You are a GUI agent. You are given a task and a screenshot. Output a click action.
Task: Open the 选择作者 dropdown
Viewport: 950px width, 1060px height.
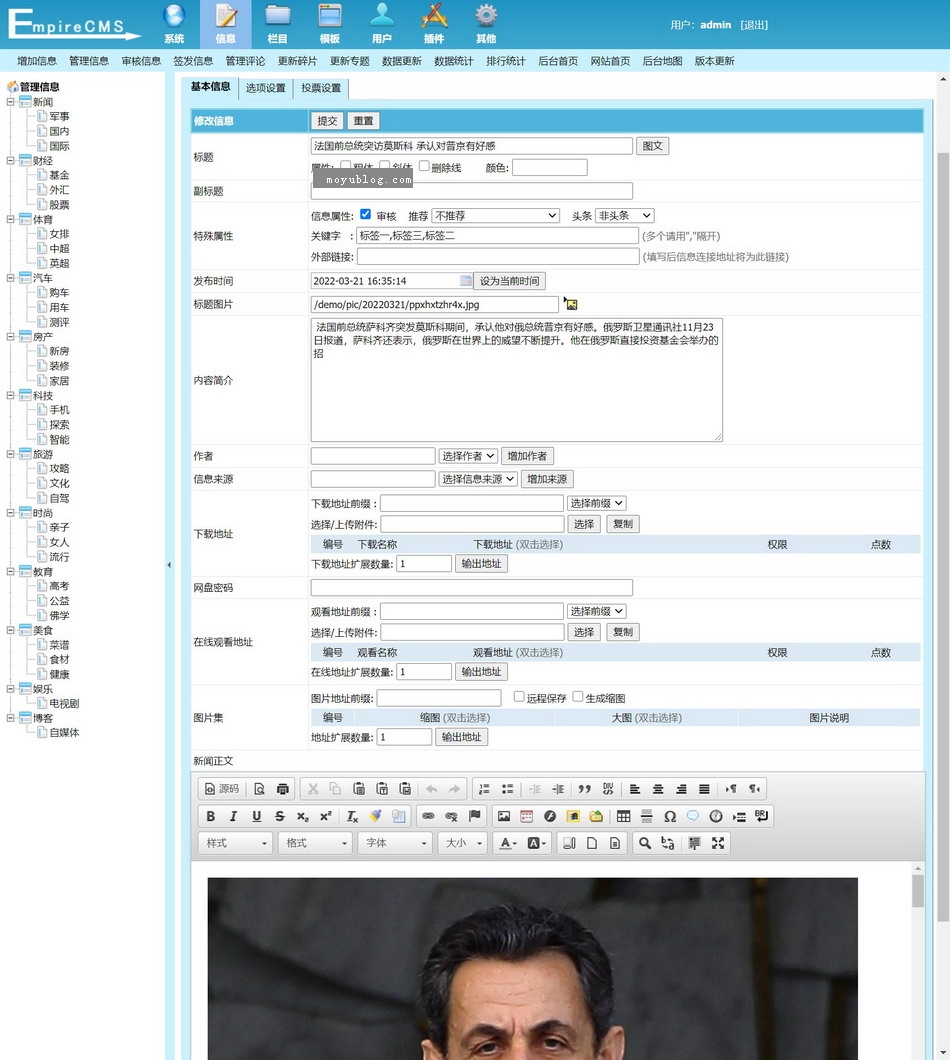point(468,456)
